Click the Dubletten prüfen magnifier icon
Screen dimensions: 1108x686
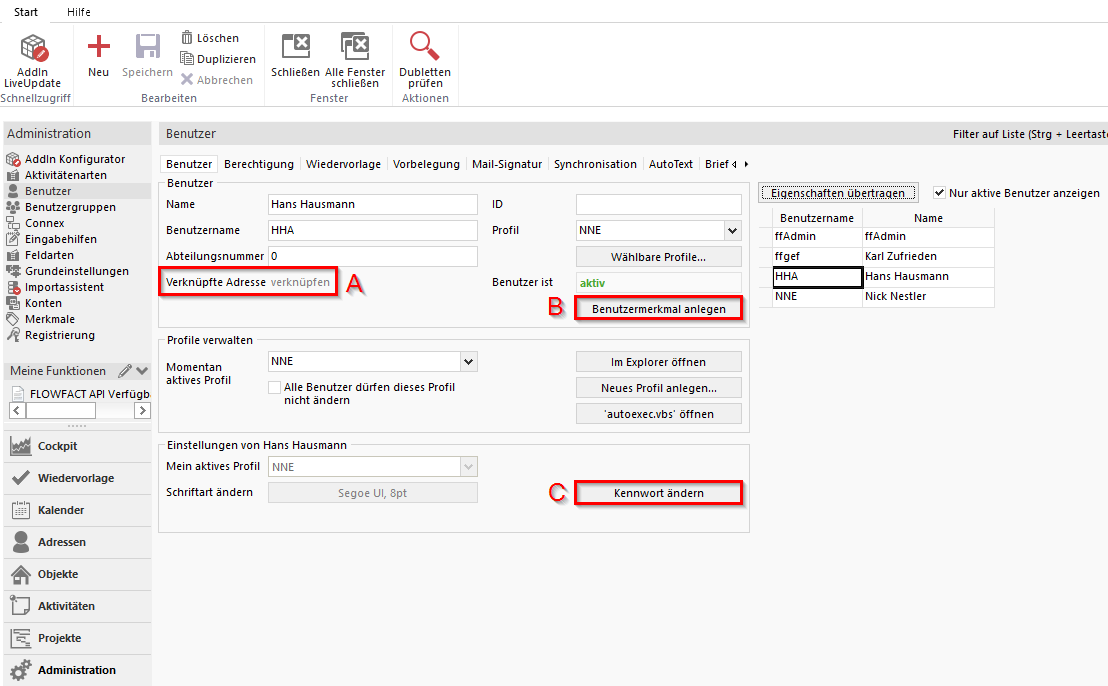pos(425,46)
